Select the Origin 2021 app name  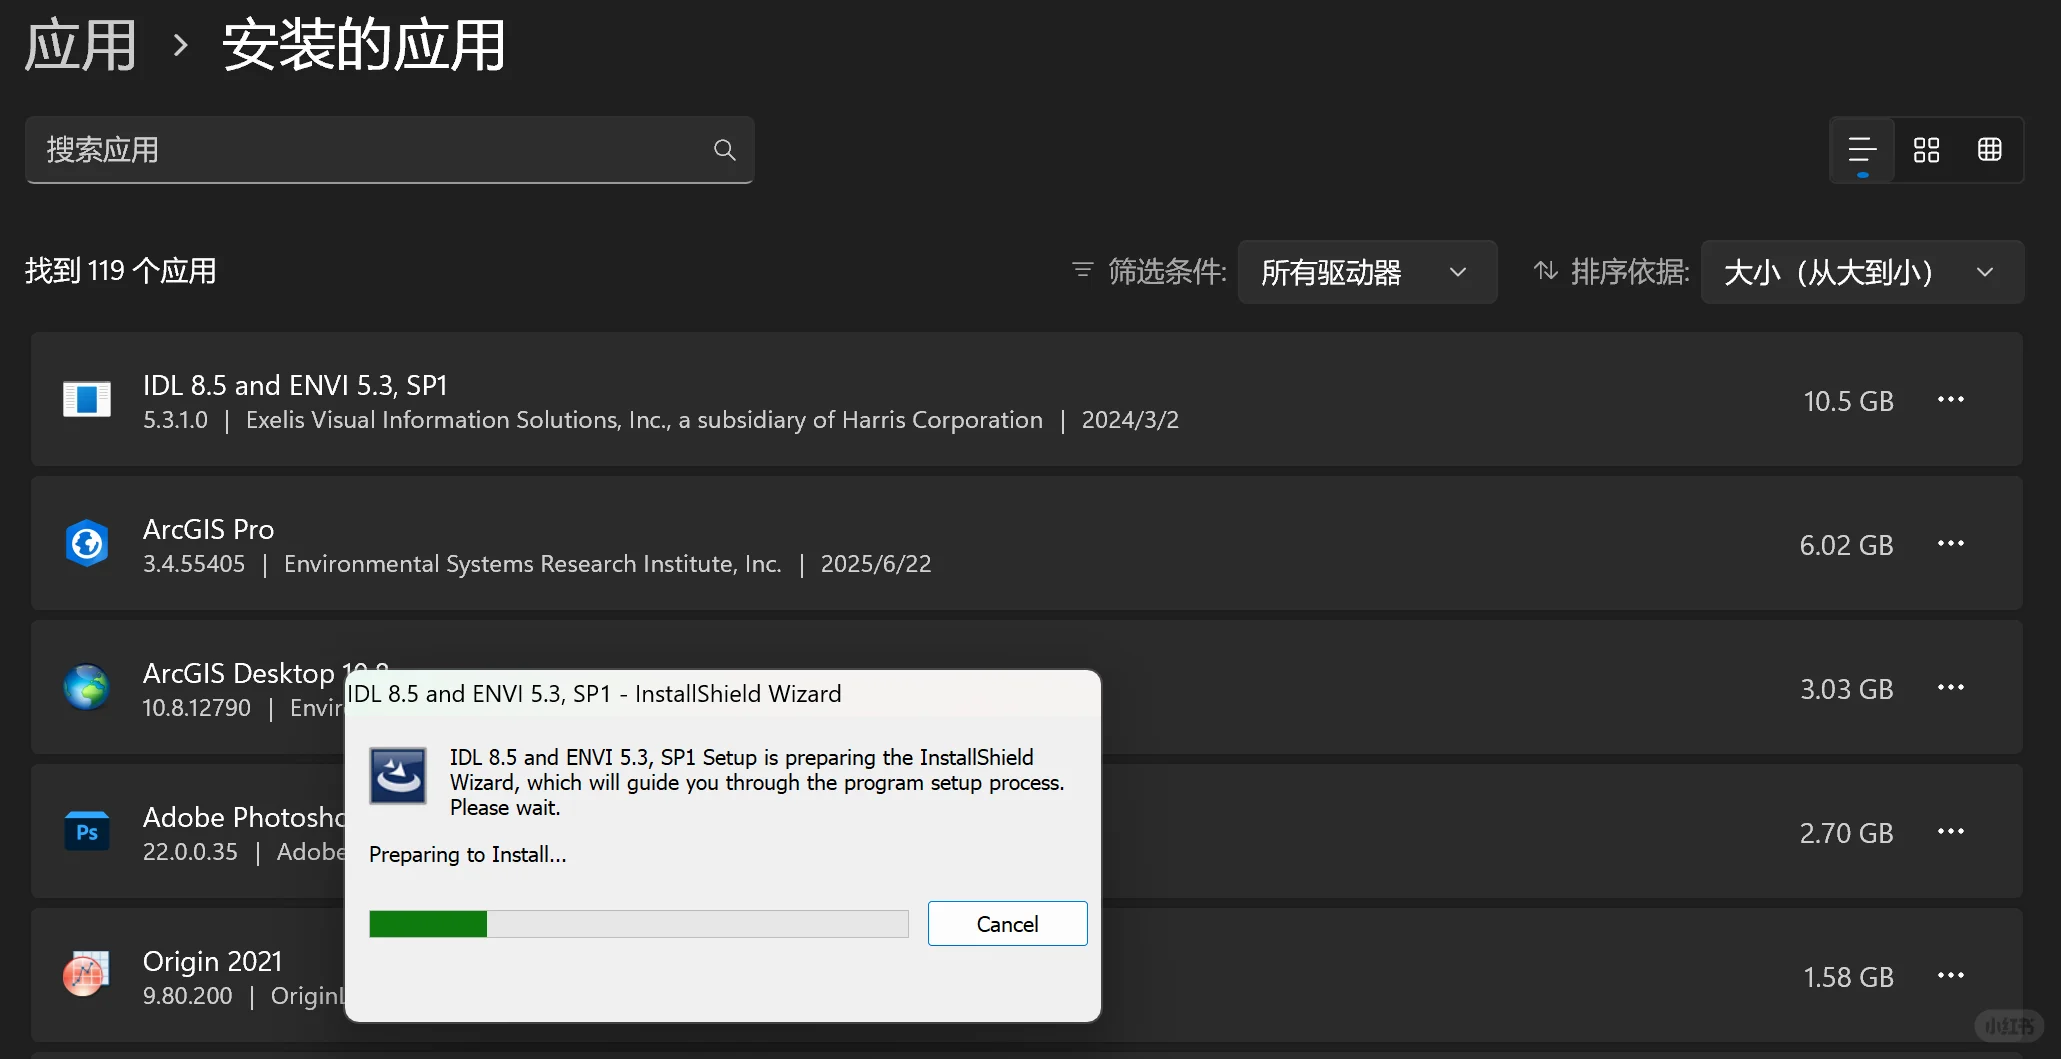click(212, 961)
